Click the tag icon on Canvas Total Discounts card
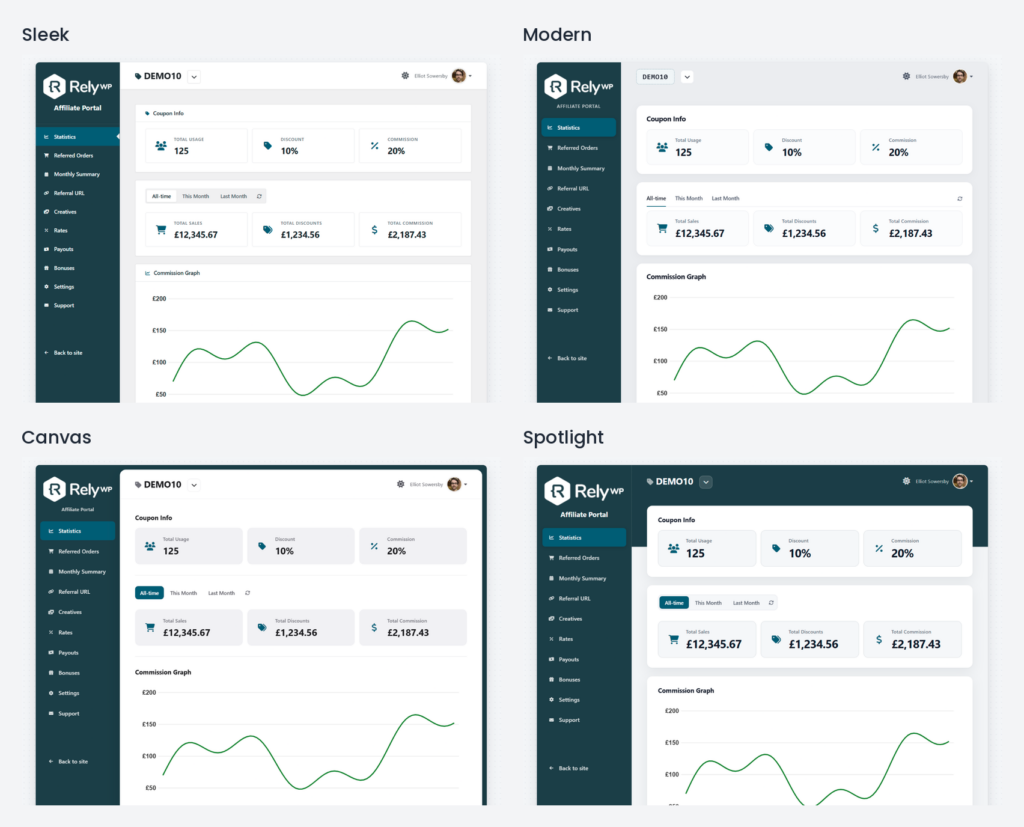 click(262, 628)
